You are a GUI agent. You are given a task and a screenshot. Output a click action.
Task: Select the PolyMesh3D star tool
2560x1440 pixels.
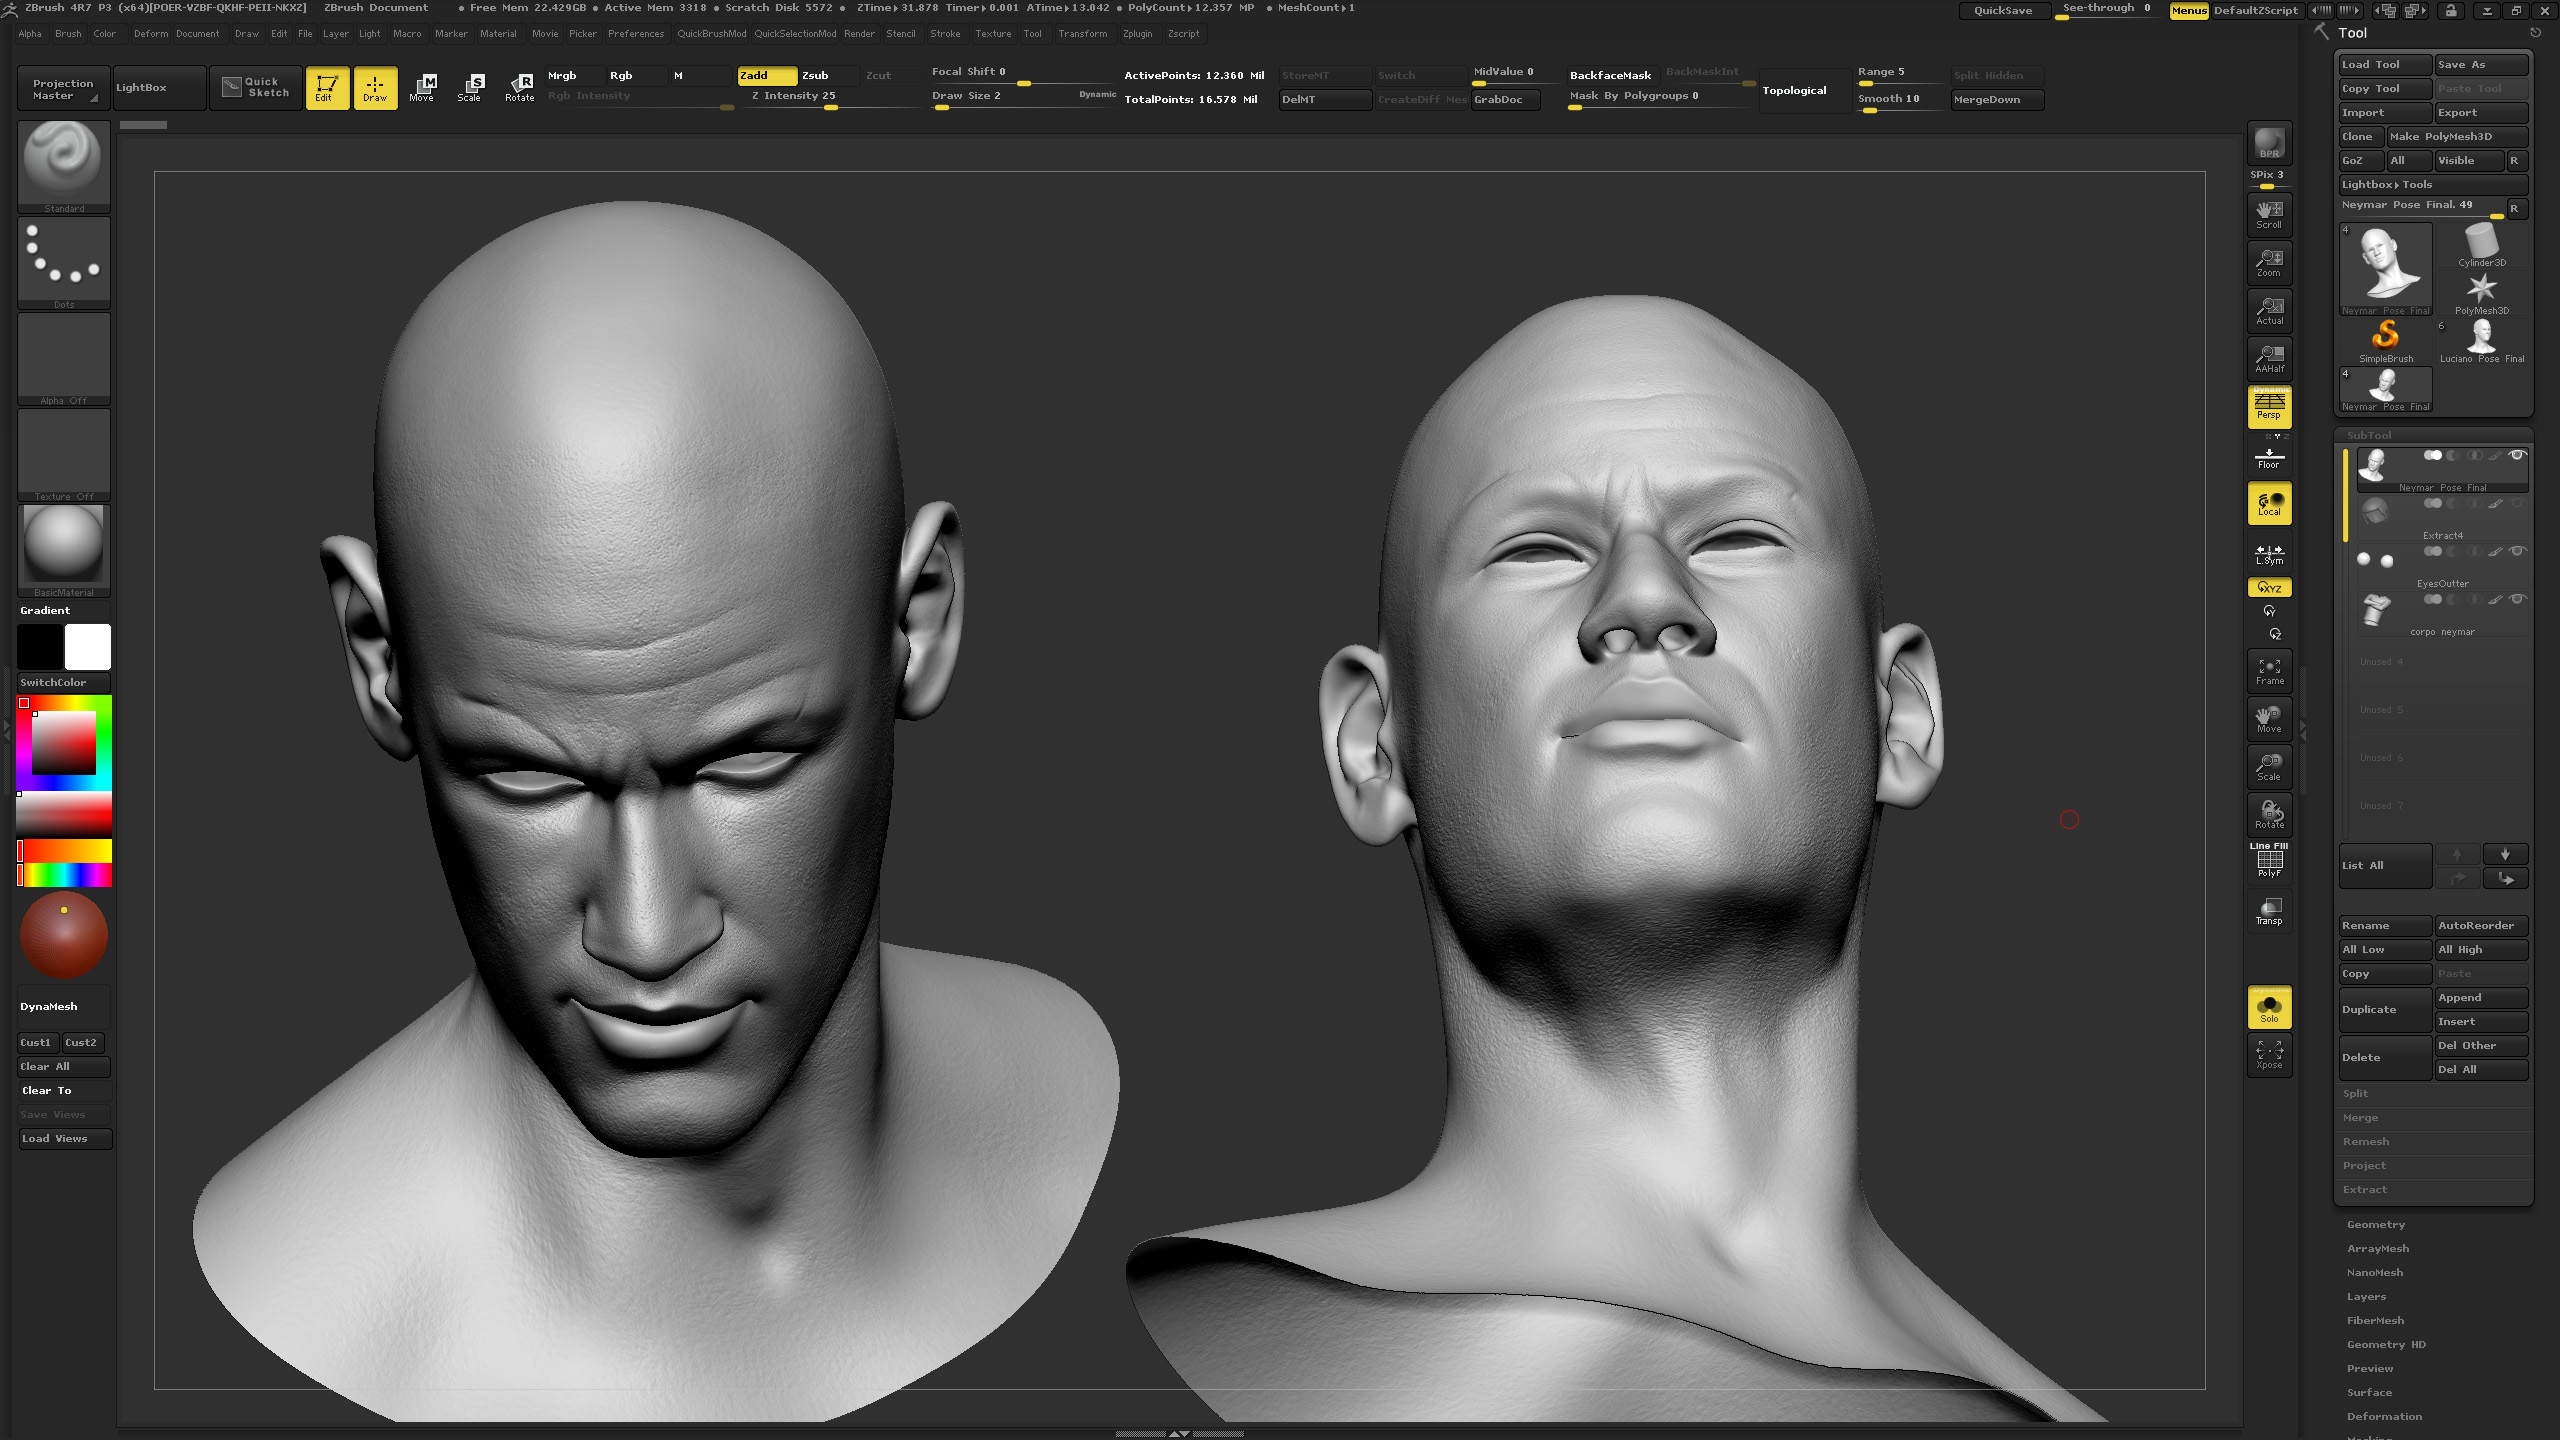click(2481, 293)
